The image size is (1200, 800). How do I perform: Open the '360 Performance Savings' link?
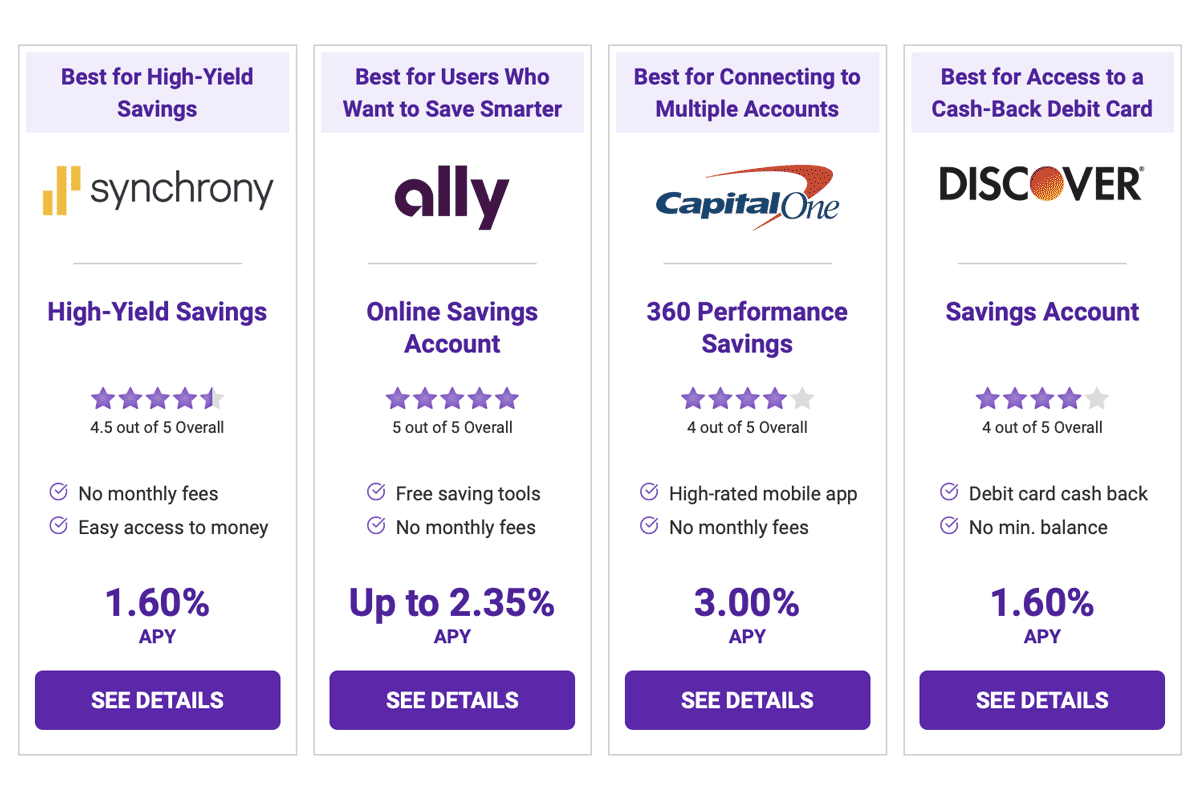(747, 327)
